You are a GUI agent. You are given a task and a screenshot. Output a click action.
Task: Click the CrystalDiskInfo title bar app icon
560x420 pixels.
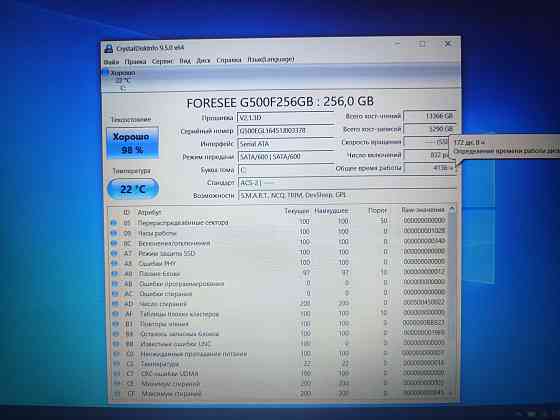[109, 49]
